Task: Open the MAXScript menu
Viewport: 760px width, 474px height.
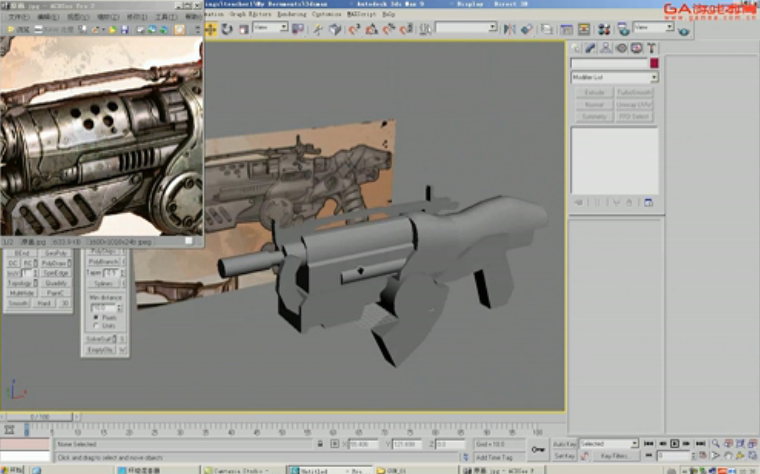Action: click(x=361, y=14)
